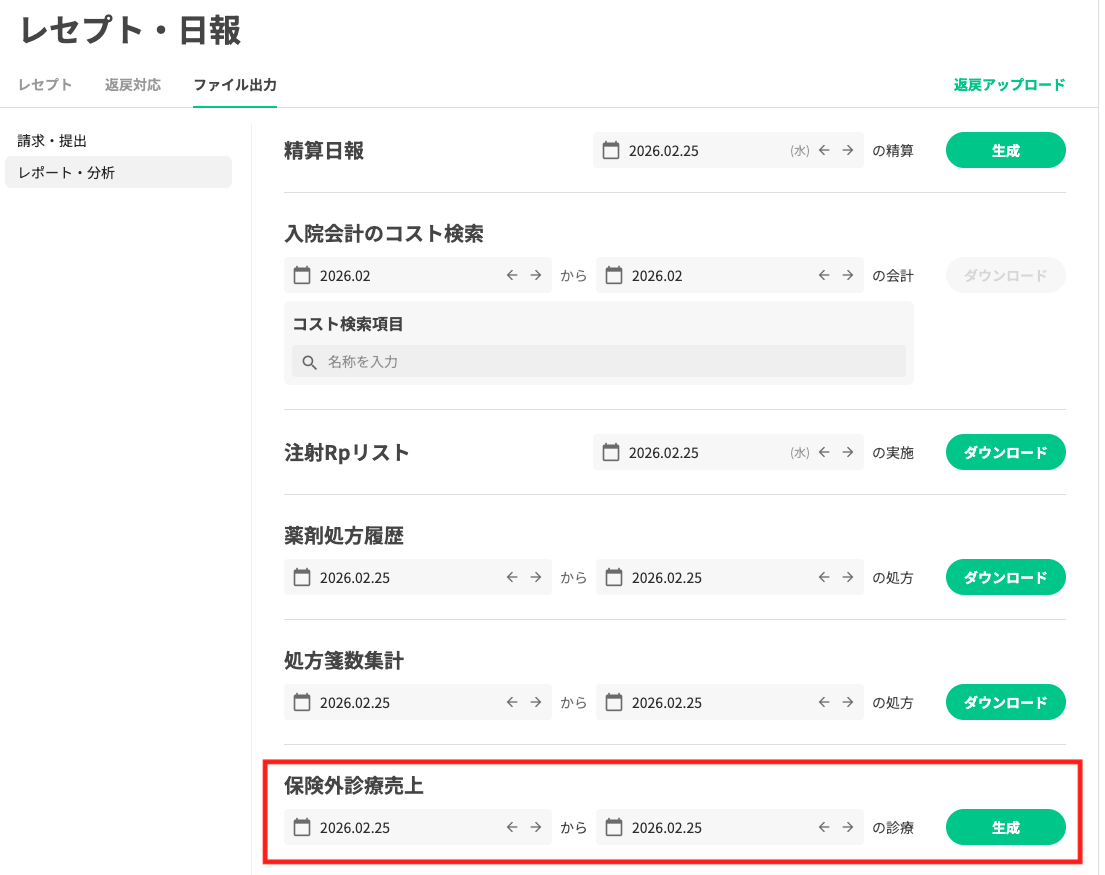Click previous arrow on 保険外診療売上 end date

point(825,828)
